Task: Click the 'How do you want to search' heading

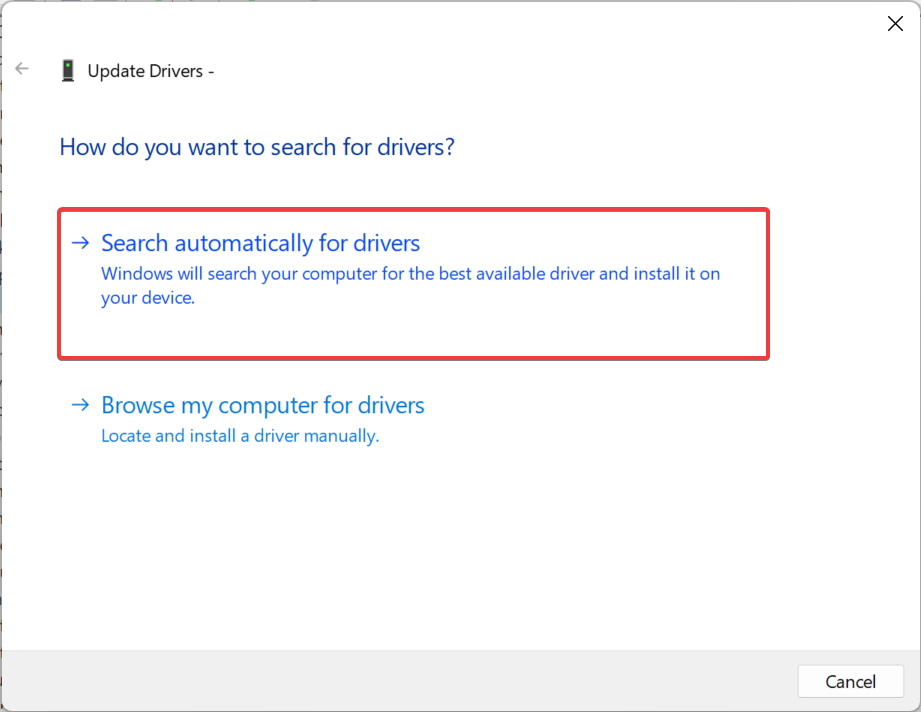Action: point(257,147)
